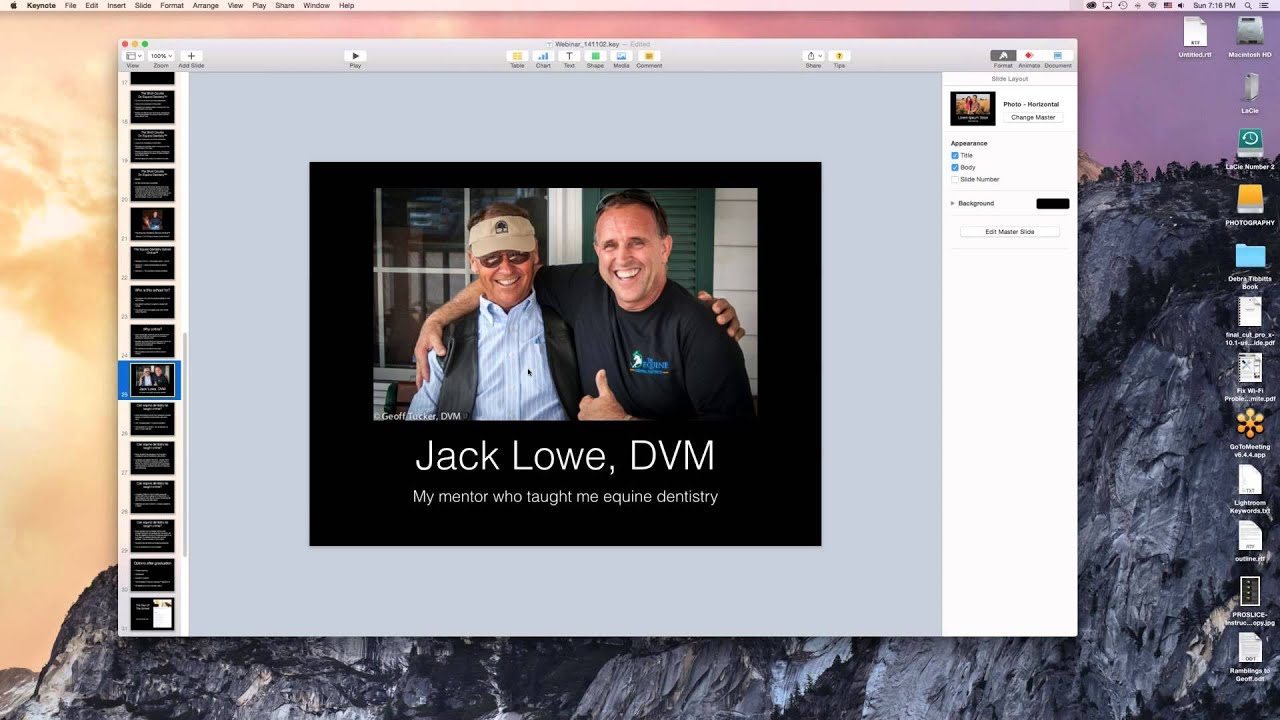Insert a Table from toolbar
Image resolution: width=1280 pixels, height=720 pixels.
click(x=517, y=56)
